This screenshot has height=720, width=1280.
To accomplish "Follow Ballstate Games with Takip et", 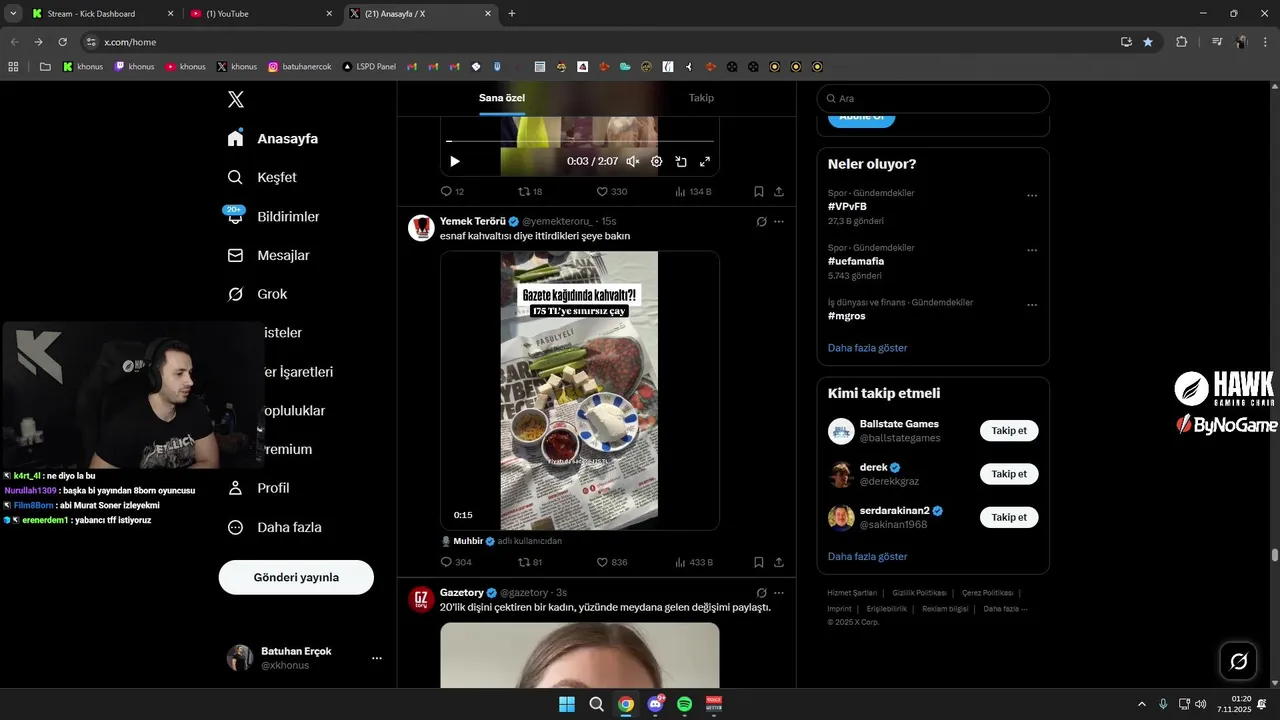I will pyautogui.click(x=1009, y=431).
